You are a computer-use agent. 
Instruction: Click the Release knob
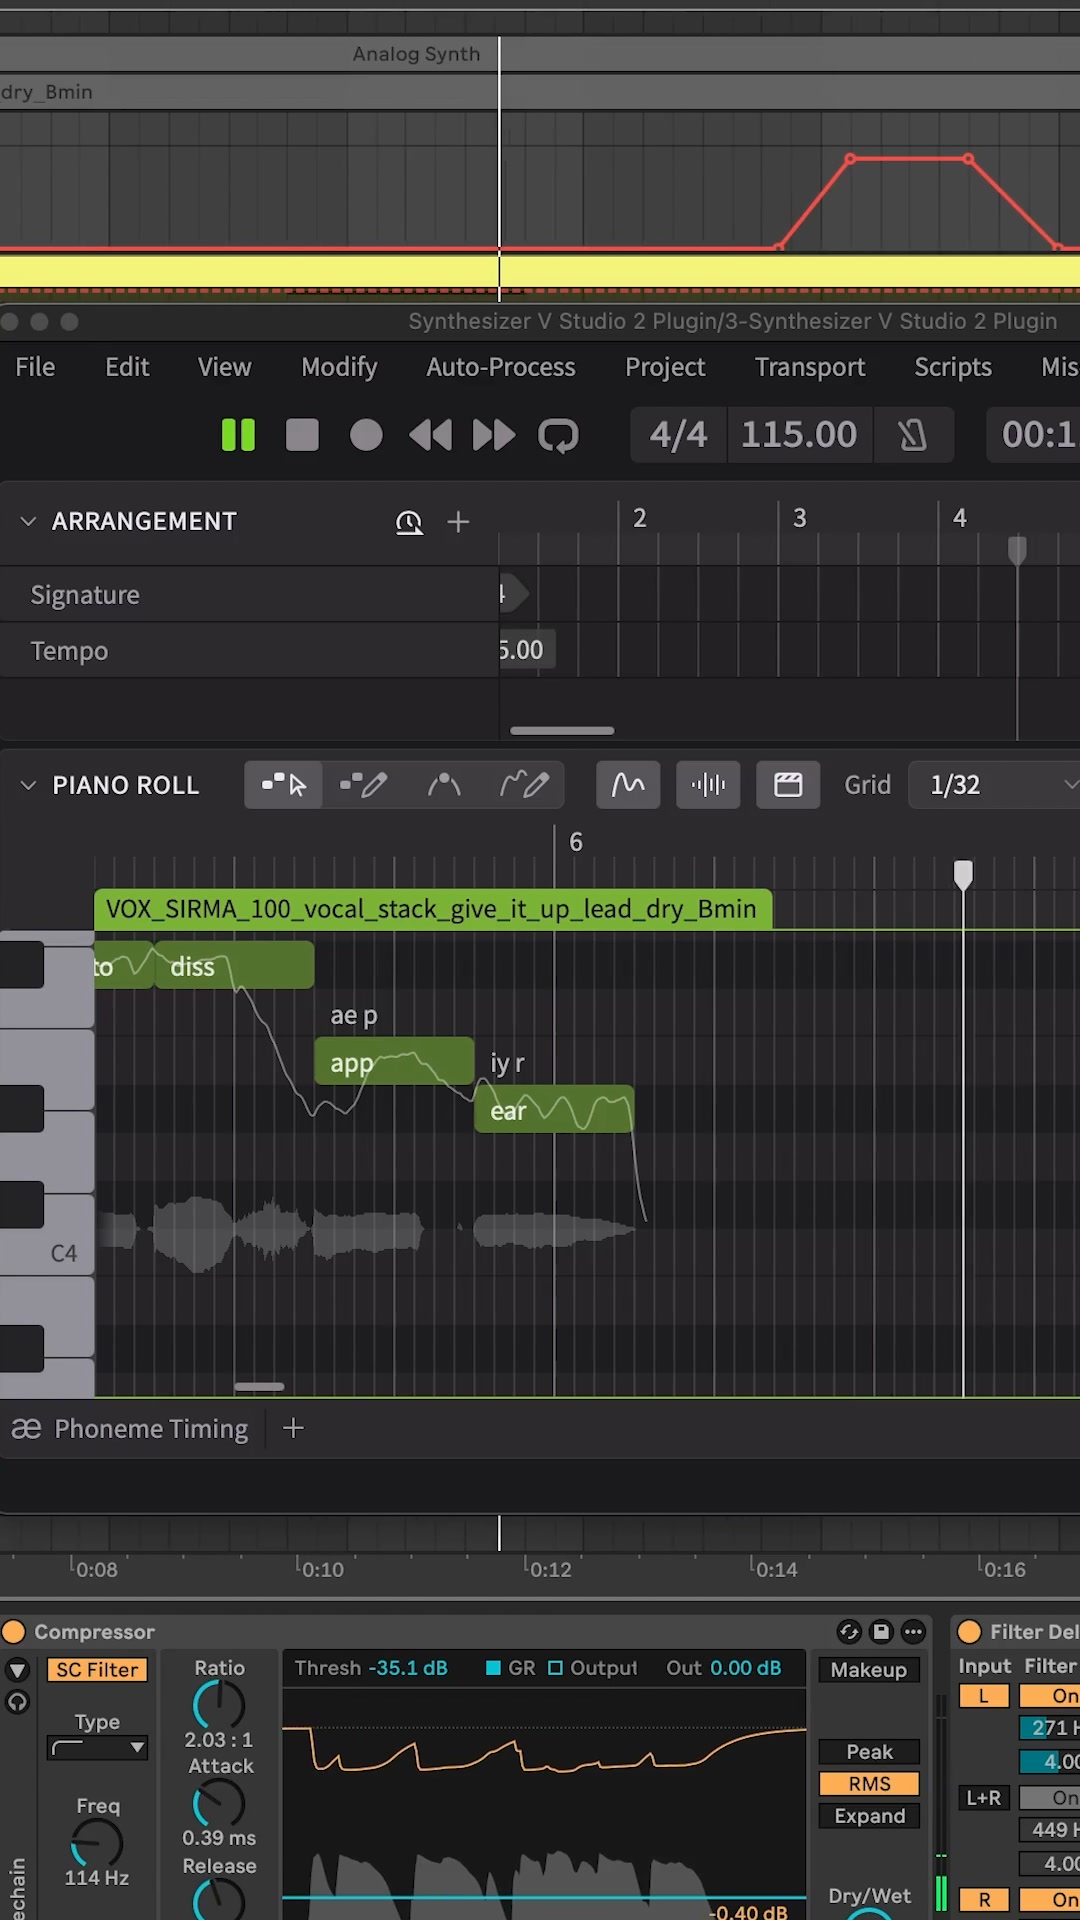[x=219, y=1900]
